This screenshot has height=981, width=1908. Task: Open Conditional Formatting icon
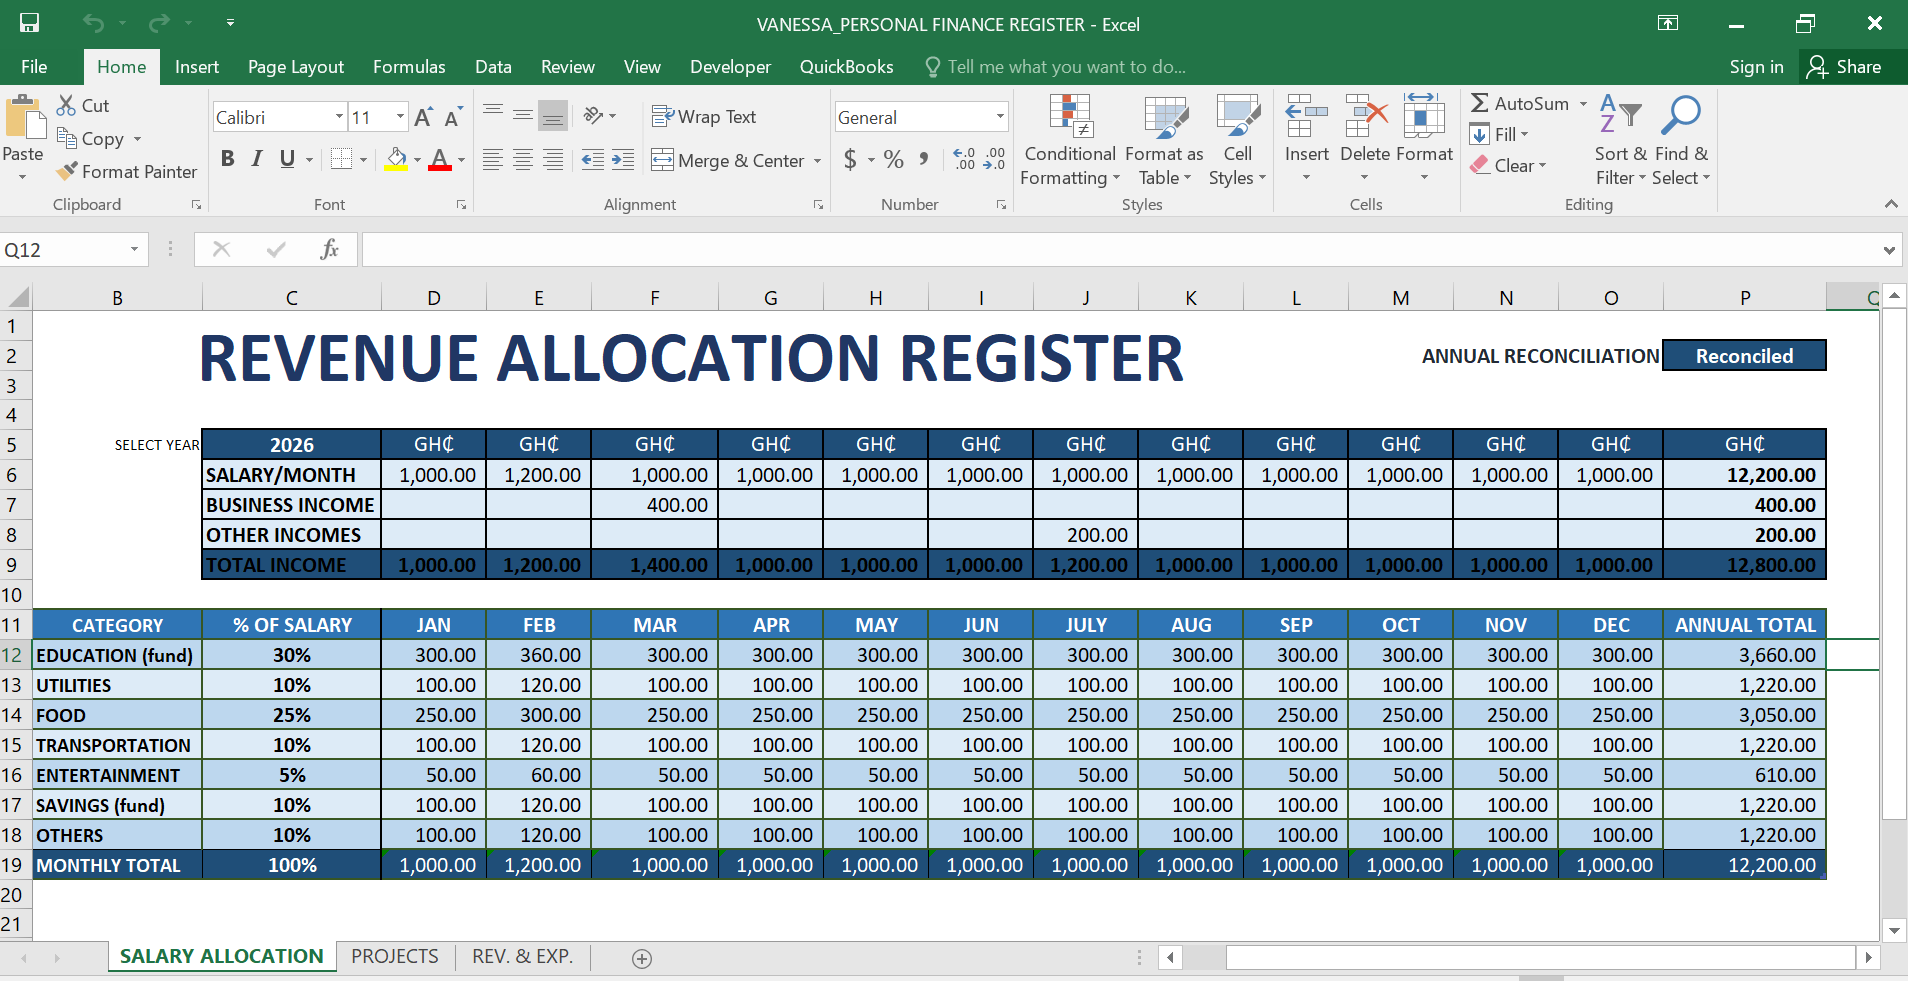[x=1070, y=116]
